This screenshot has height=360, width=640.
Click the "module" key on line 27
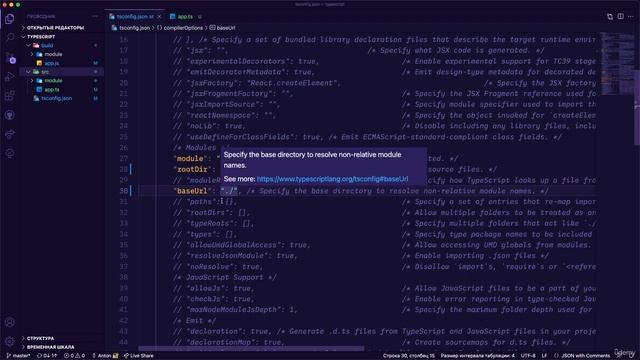point(189,158)
